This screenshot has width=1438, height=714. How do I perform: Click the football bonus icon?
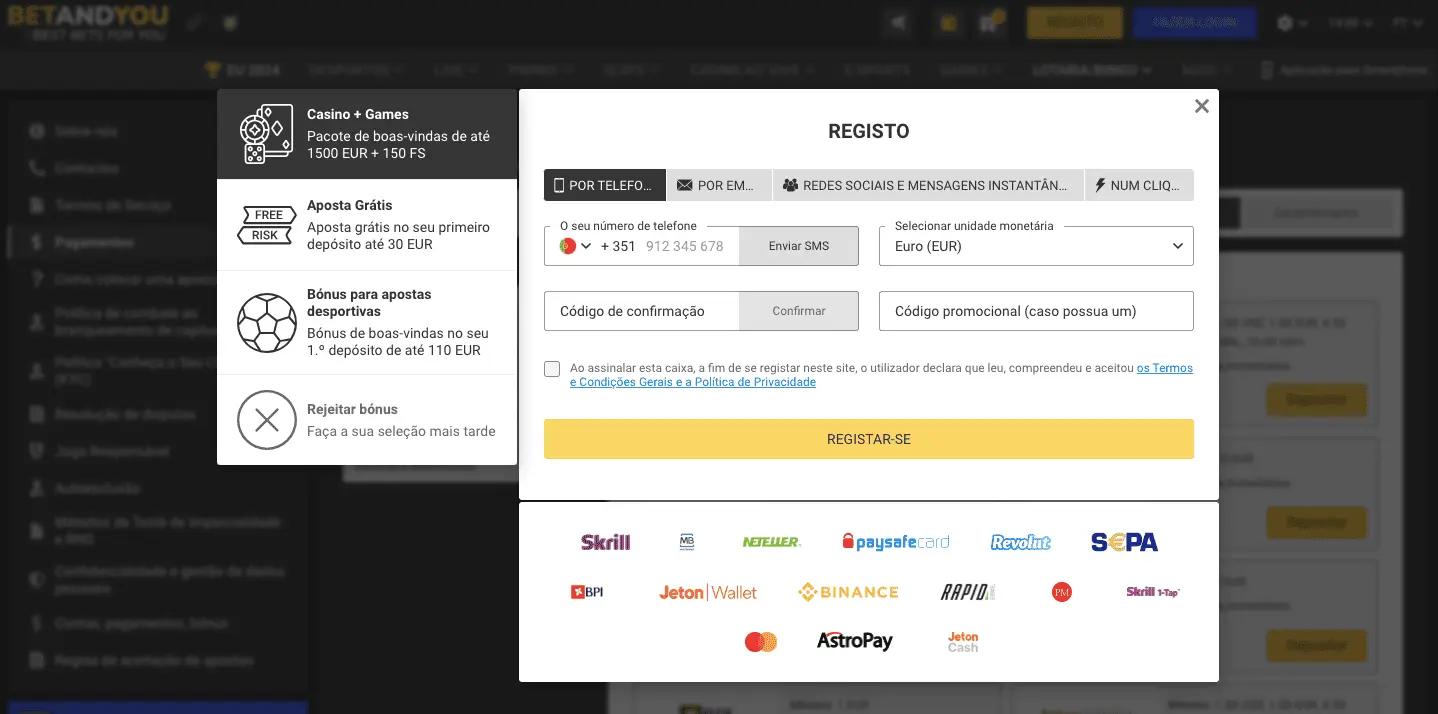click(266, 322)
